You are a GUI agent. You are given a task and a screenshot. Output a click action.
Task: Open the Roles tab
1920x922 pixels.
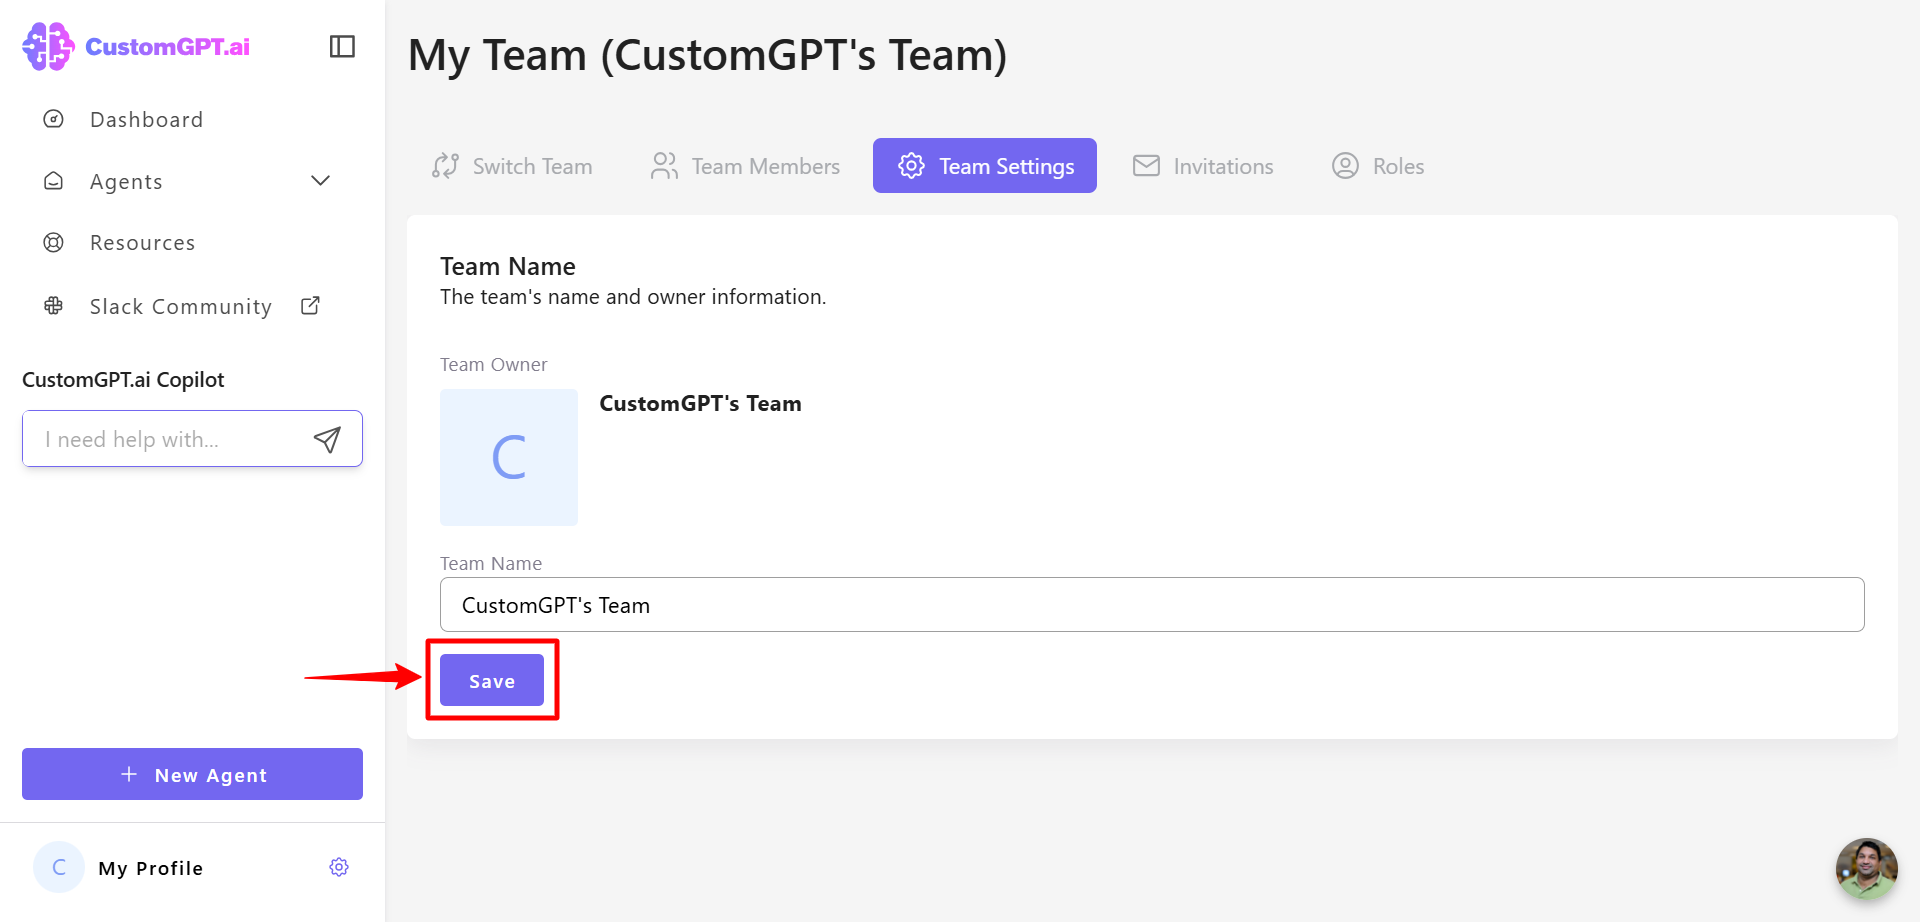[x=1377, y=166]
